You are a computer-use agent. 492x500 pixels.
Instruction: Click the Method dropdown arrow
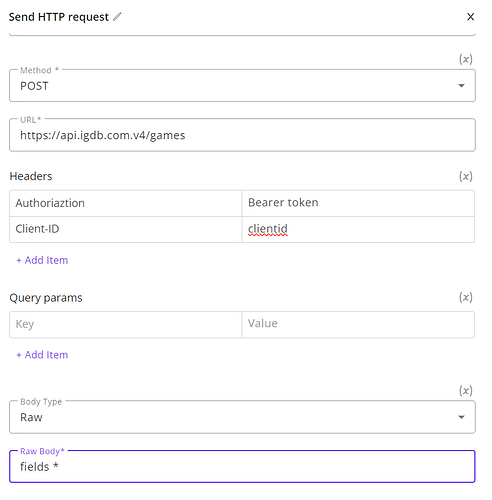coord(461,86)
